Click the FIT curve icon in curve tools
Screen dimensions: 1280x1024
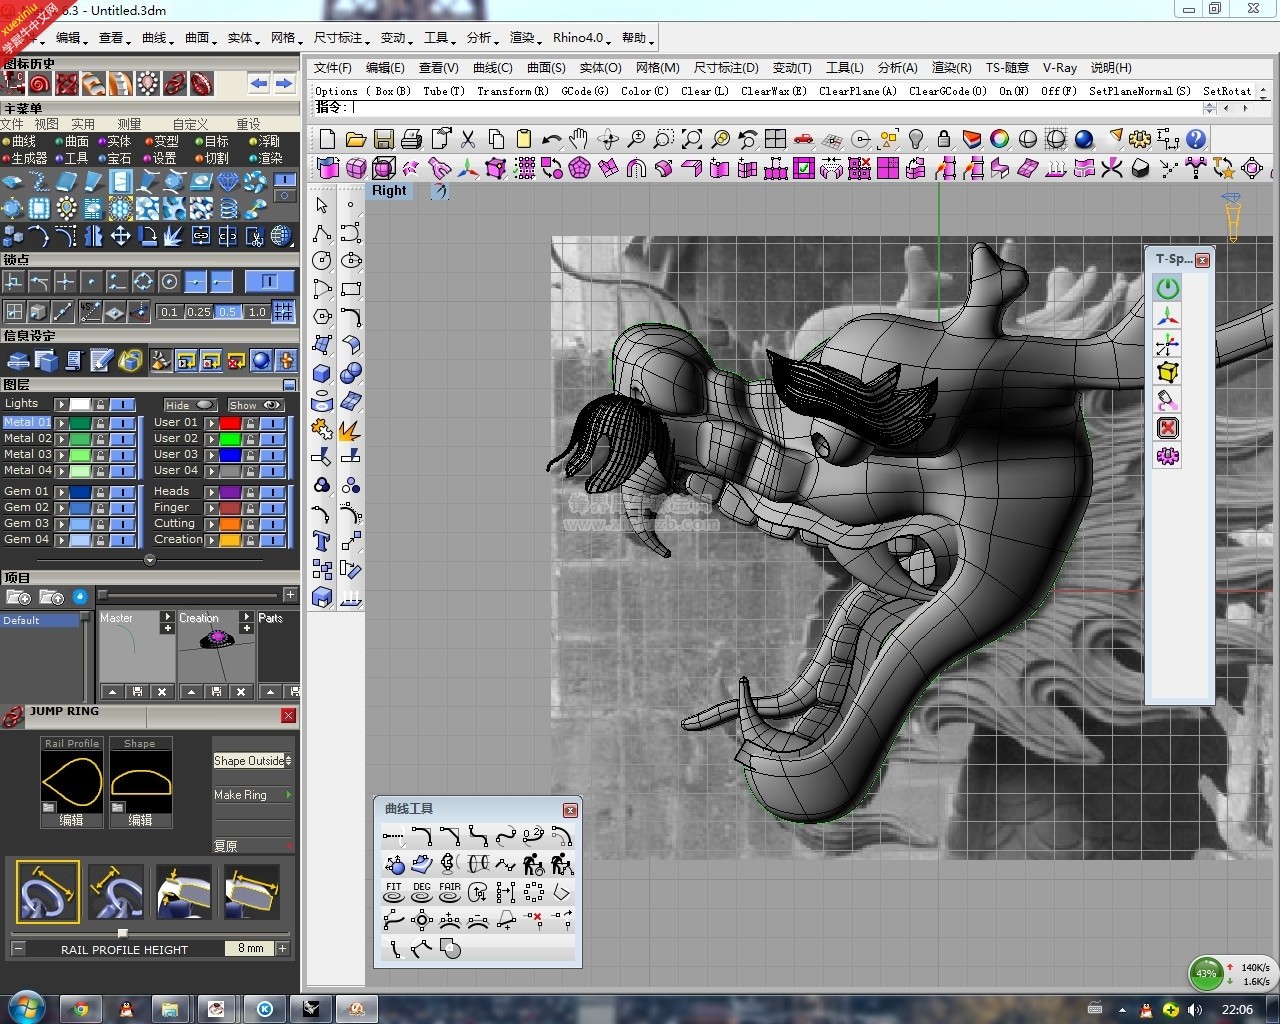(x=394, y=891)
